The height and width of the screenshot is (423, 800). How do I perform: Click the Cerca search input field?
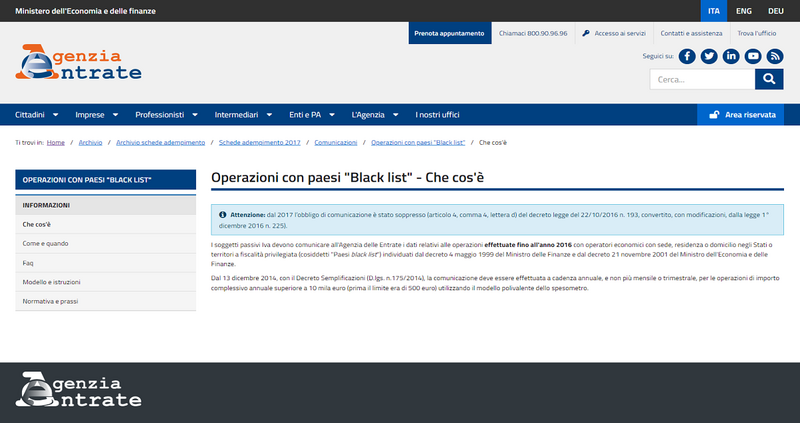tap(702, 79)
